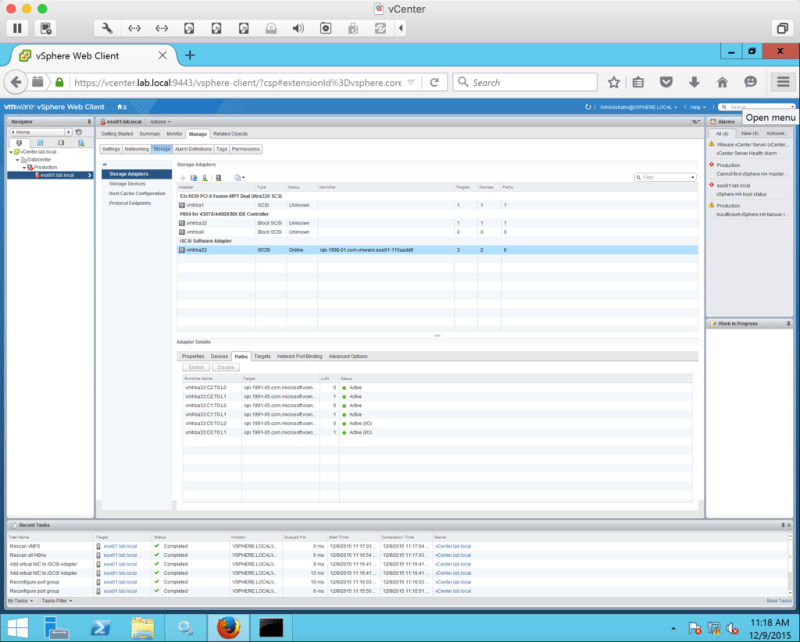Screen dimensions: 800x642
Task: Open the Firefox bookmark star icon
Action: (x=613, y=82)
